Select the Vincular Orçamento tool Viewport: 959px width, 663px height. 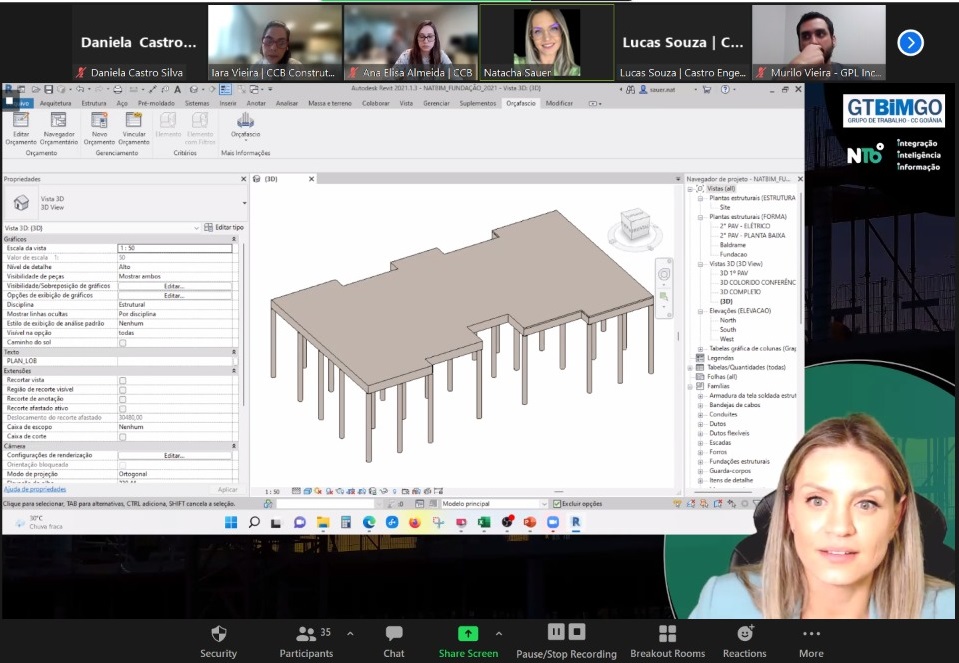(x=133, y=121)
